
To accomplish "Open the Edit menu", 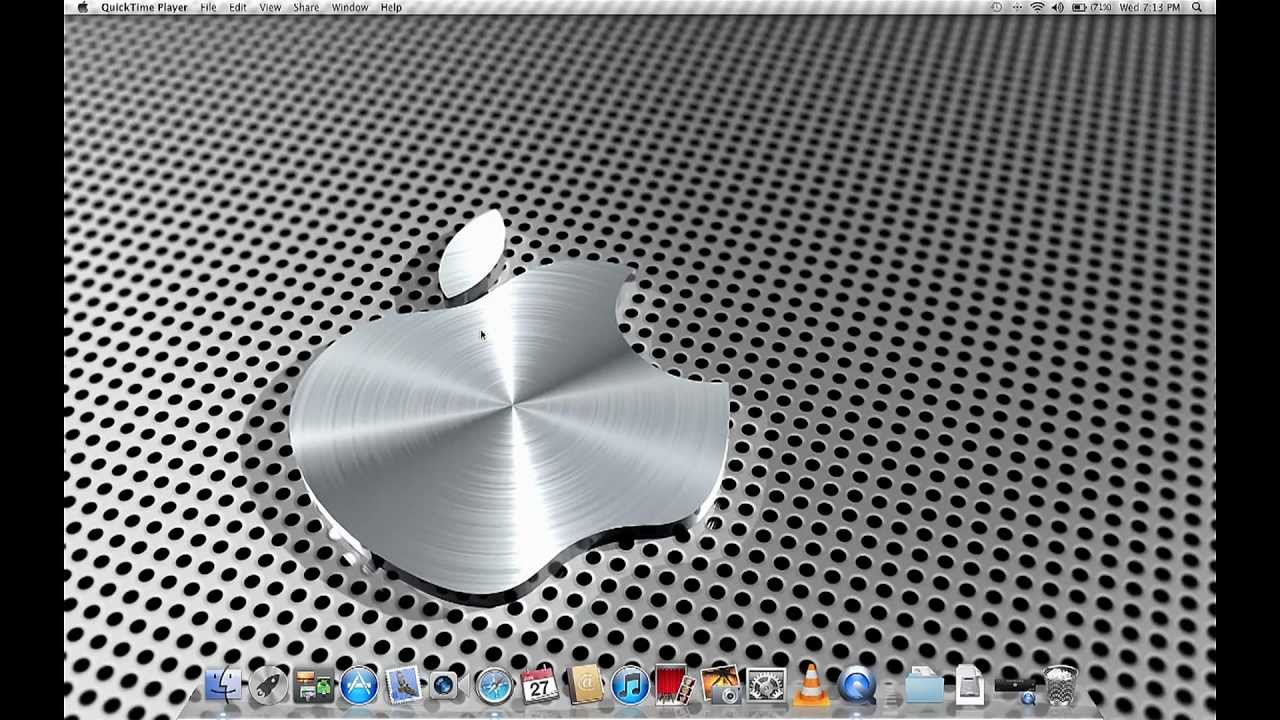I will click(x=238, y=7).
